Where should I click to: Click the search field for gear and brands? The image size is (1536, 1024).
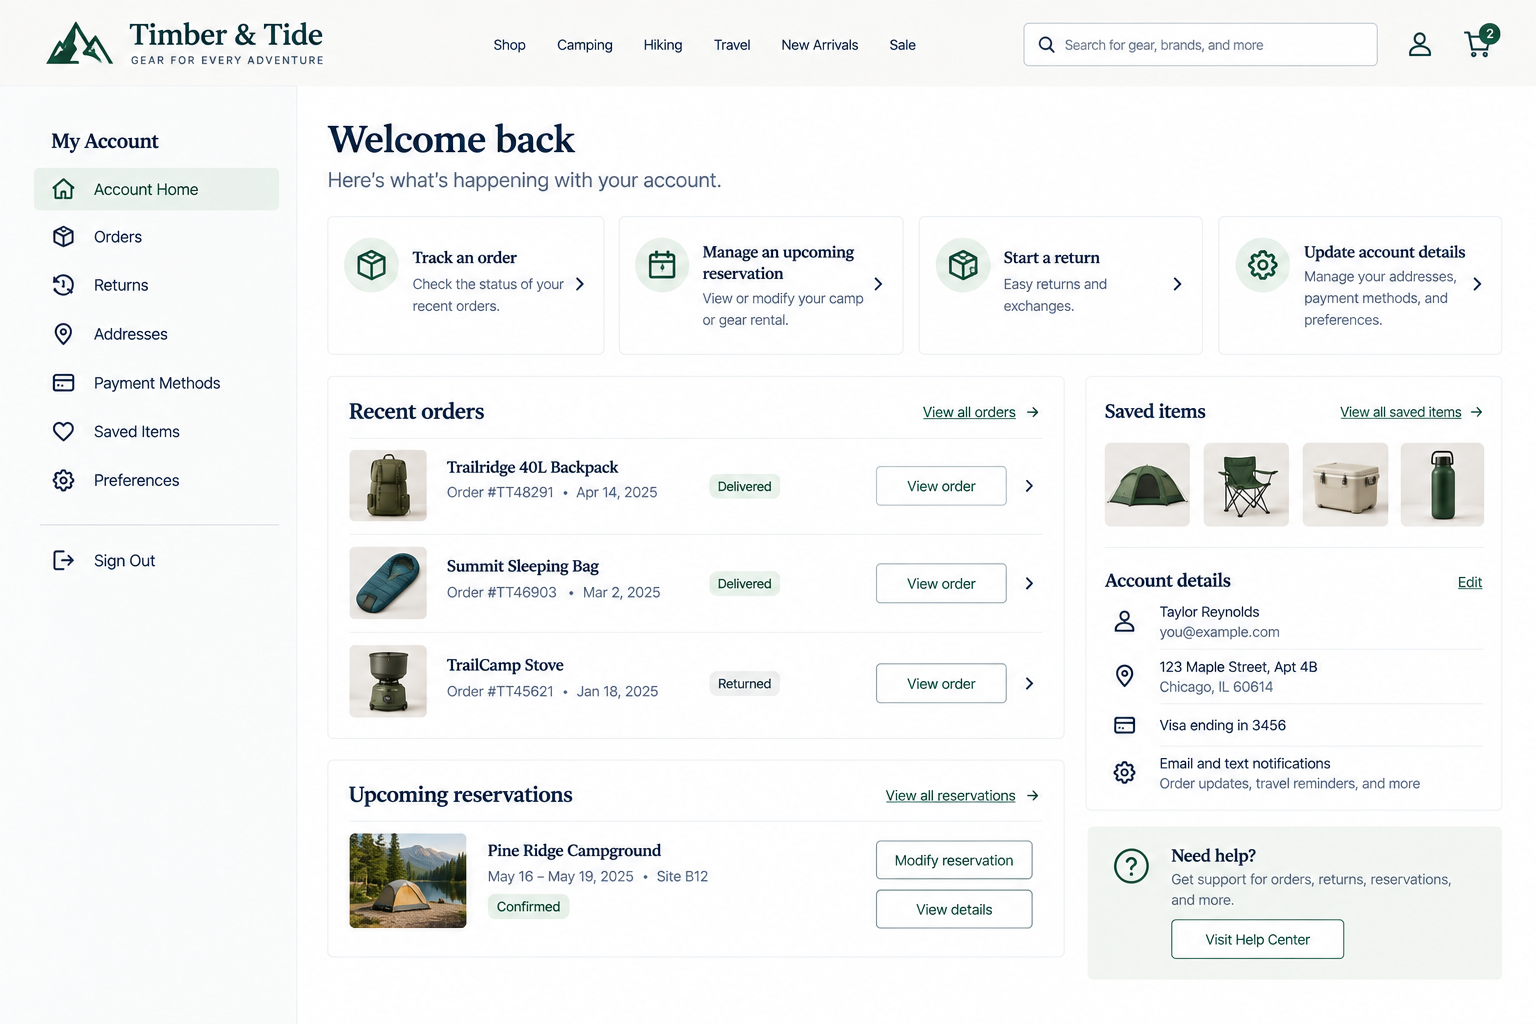click(x=1200, y=45)
